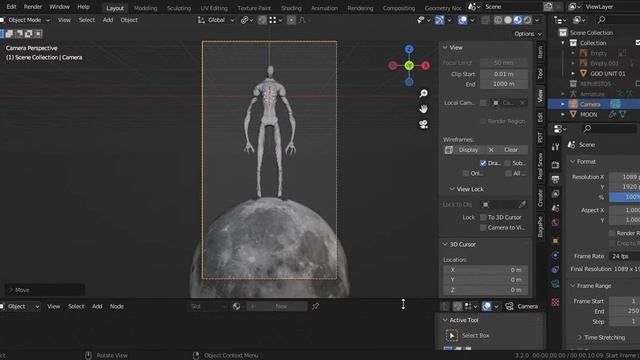The height and width of the screenshot is (360, 640).
Task: Select solid viewport shading
Action: pos(508,20)
